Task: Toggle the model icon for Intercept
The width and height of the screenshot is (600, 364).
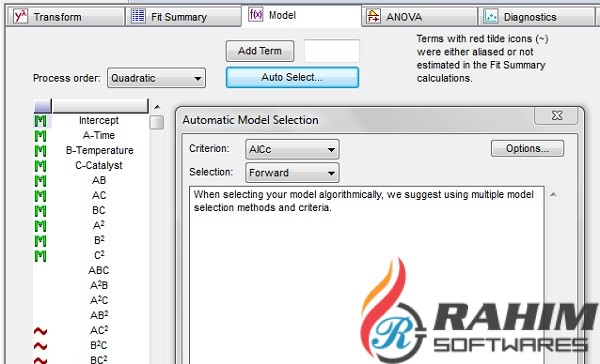Action: [41, 121]
